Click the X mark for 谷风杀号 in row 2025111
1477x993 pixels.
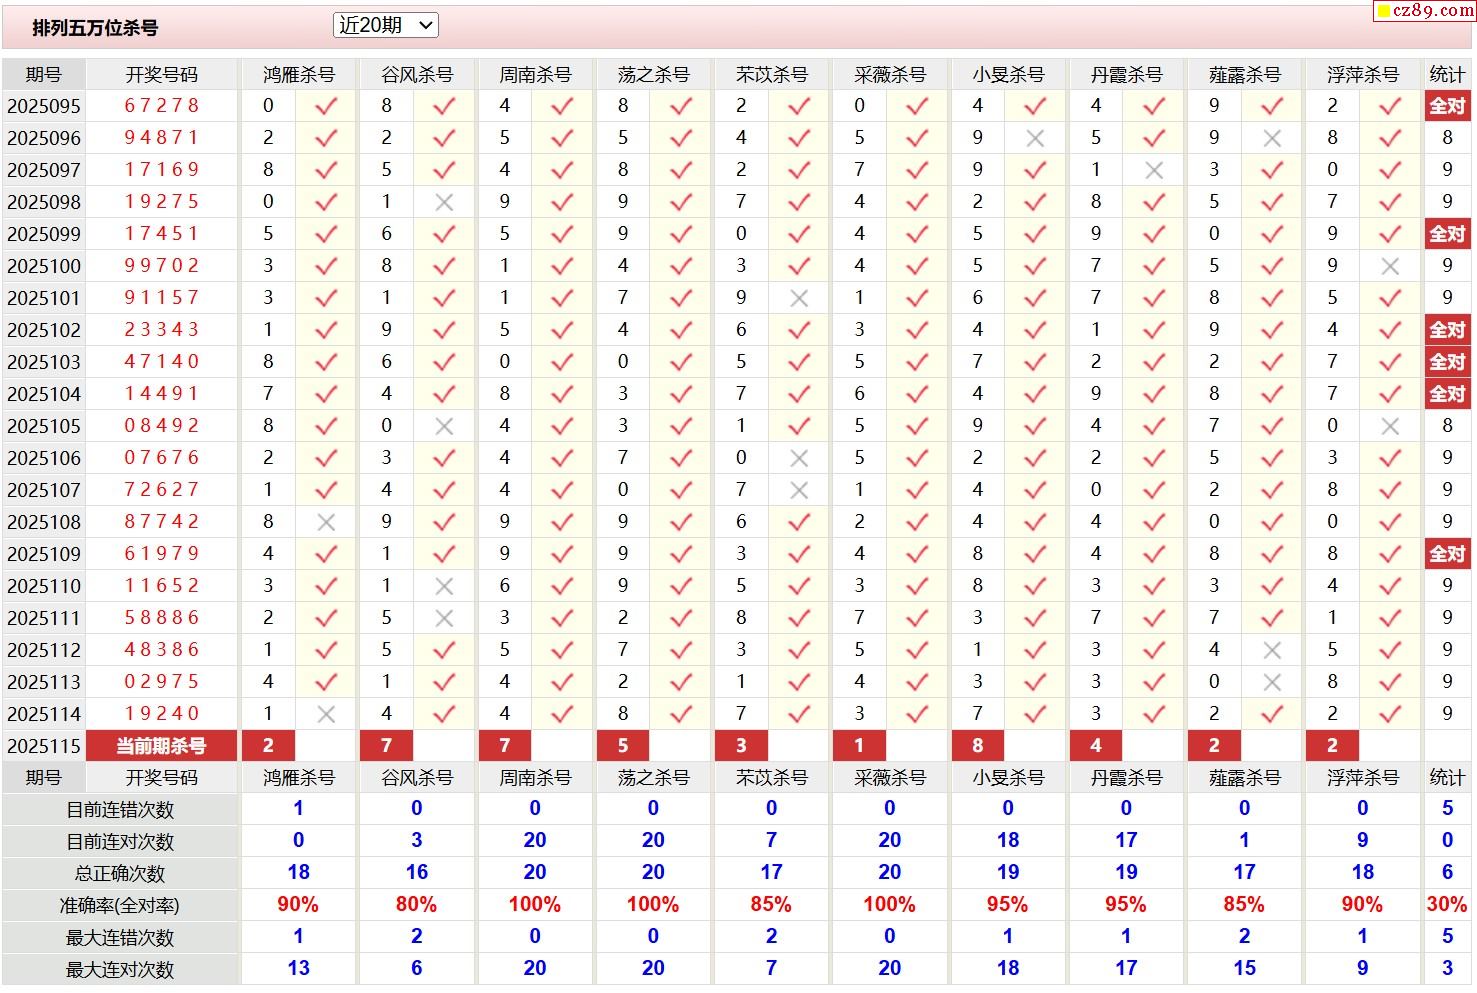[444, 618]
